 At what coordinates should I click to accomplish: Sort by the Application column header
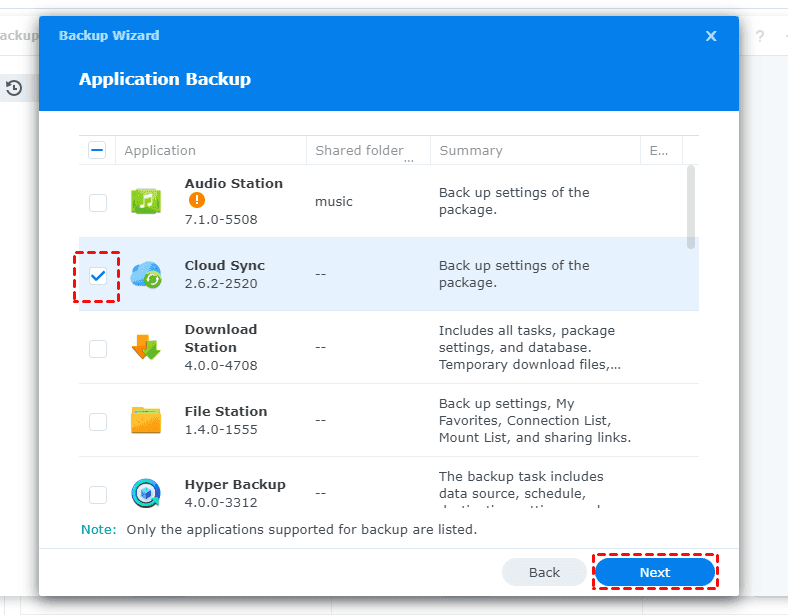(160, 150)
